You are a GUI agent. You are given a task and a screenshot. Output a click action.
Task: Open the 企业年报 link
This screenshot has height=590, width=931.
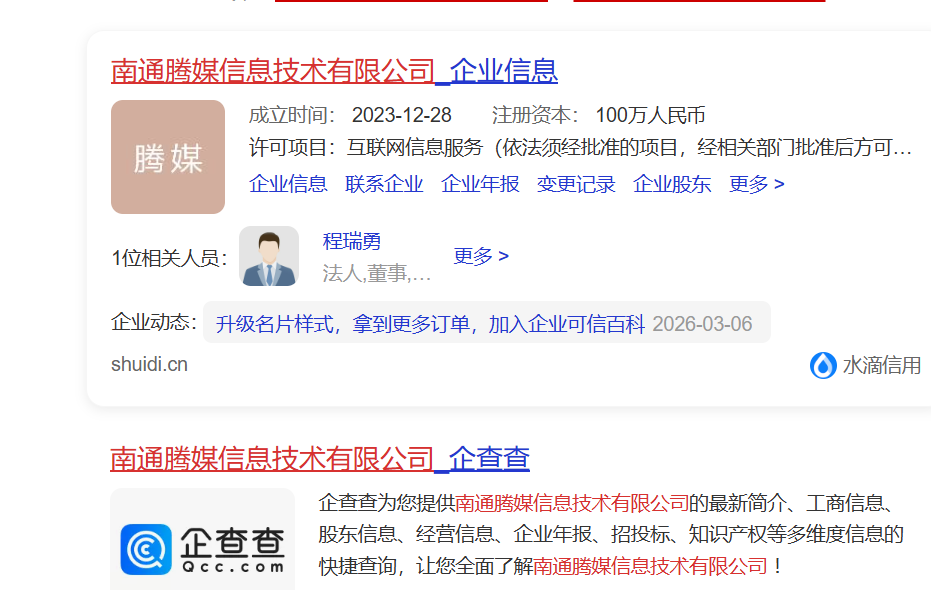(x=480, y=184)
